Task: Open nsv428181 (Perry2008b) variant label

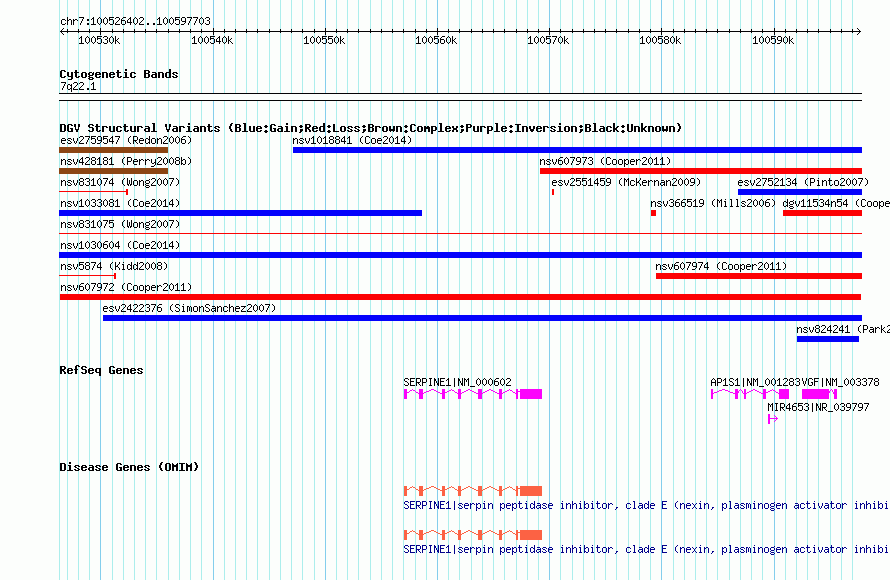Action: tap(126, 161)
